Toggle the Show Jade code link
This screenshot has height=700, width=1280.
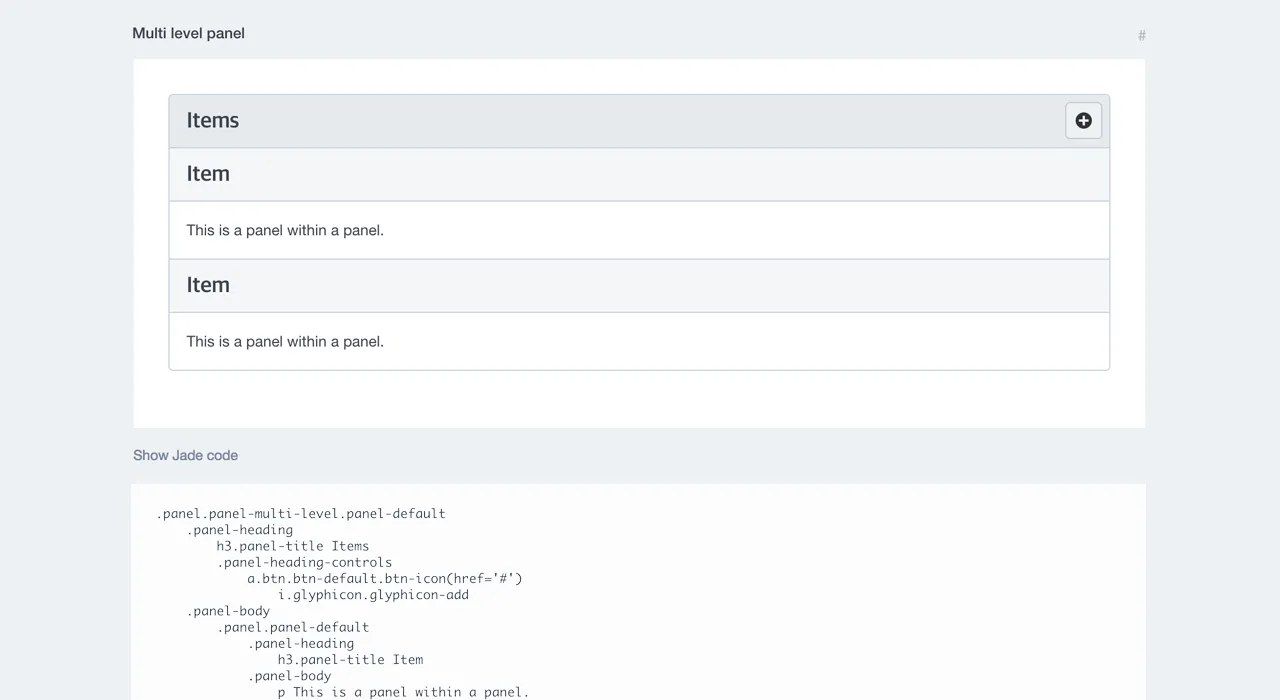tap(185, 455)
